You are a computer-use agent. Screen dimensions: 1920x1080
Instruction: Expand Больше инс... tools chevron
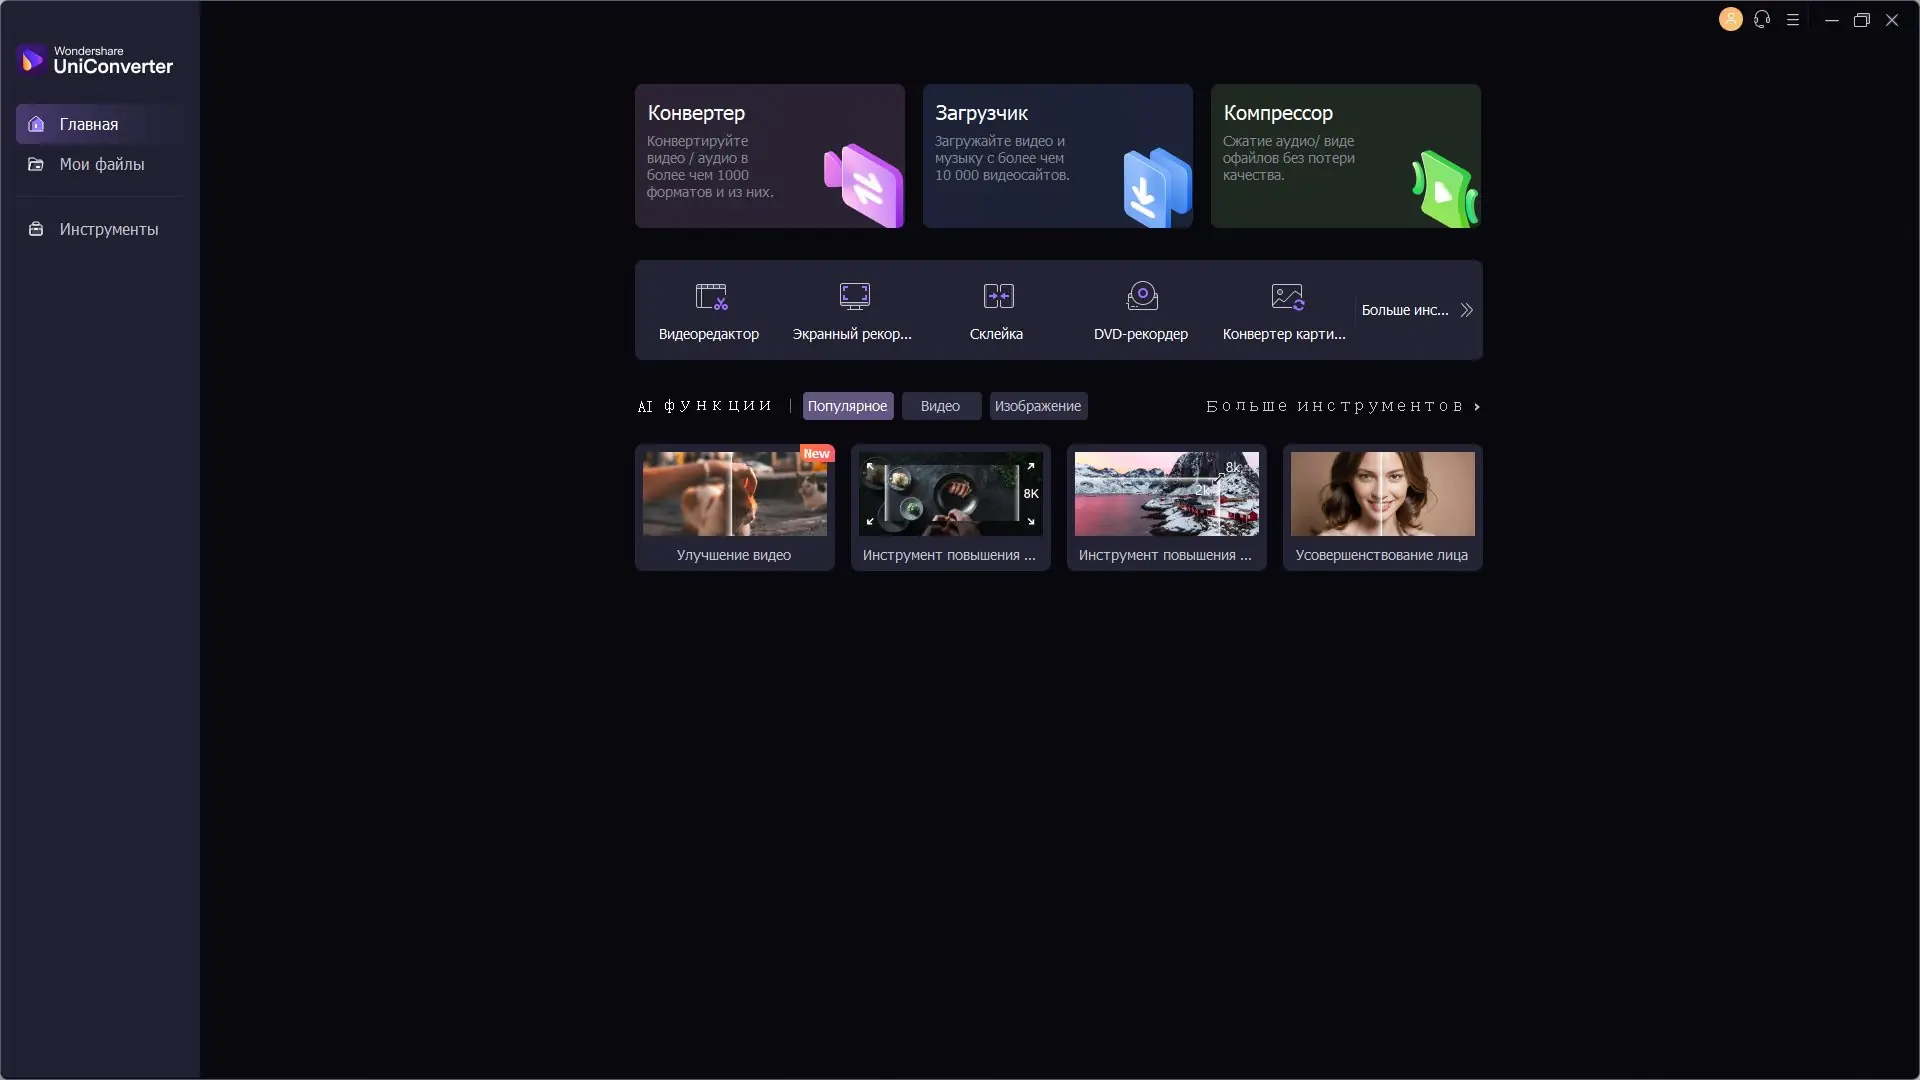click(1466, 310)
